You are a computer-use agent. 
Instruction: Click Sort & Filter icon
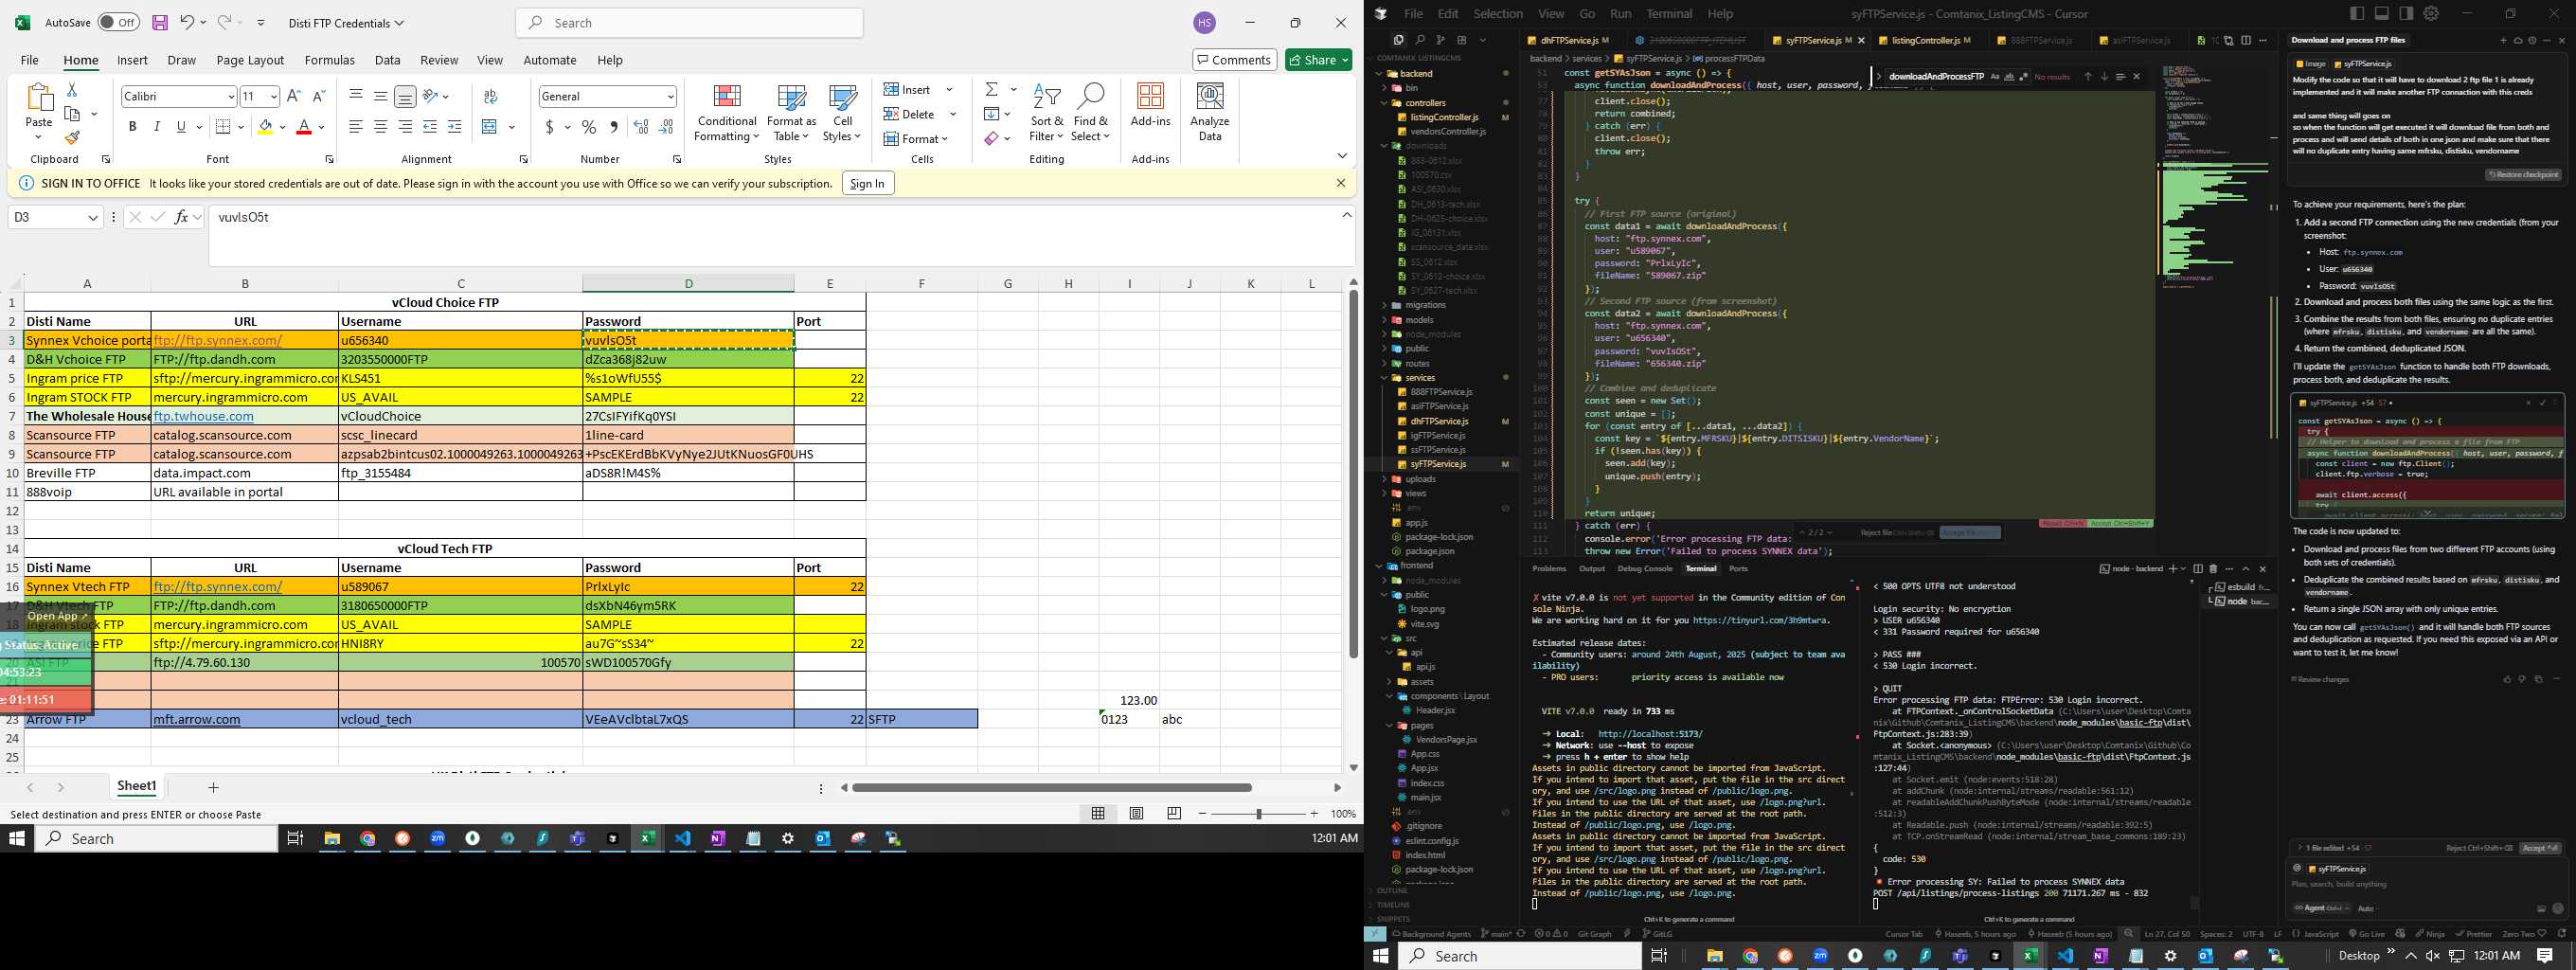click(x=1046, y=112)
